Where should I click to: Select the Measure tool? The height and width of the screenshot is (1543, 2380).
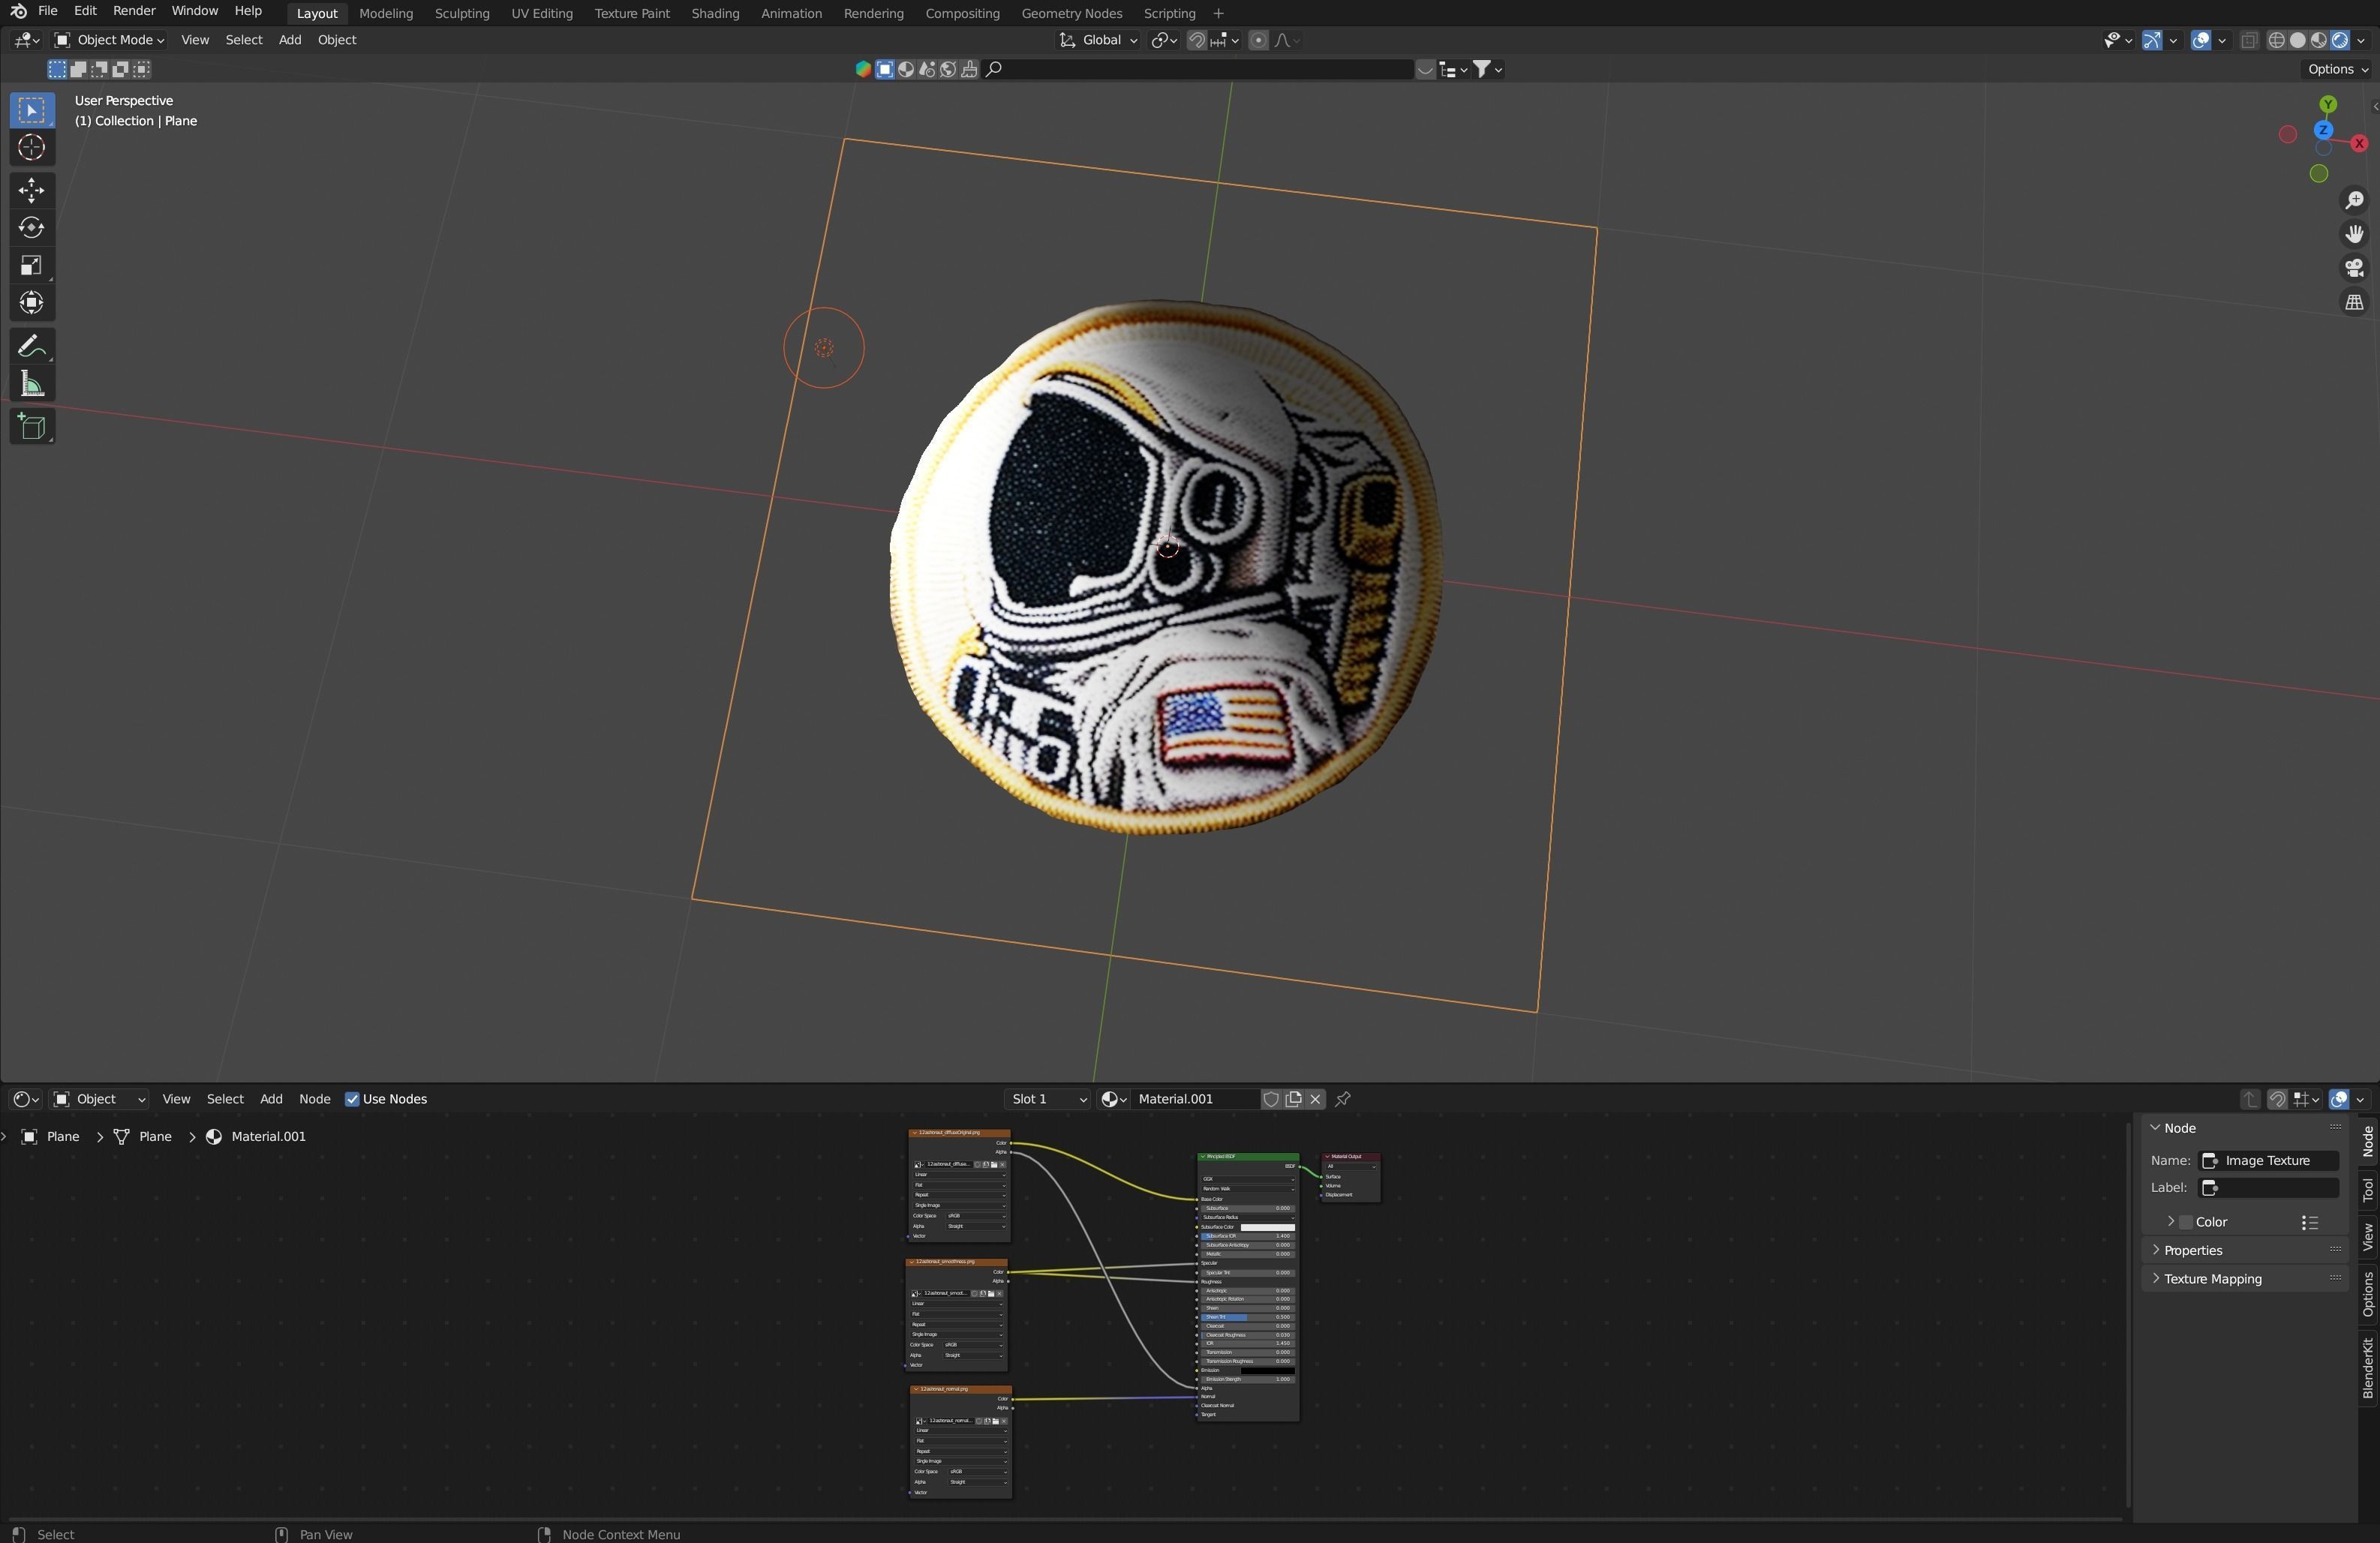(32, 384)
